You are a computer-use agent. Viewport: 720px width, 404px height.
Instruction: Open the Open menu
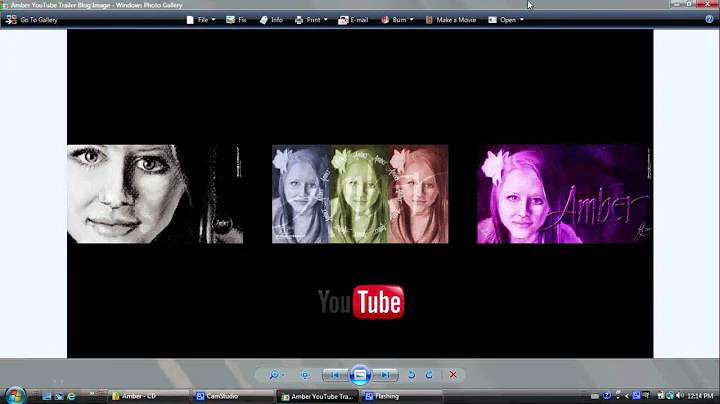pos(506,20)
